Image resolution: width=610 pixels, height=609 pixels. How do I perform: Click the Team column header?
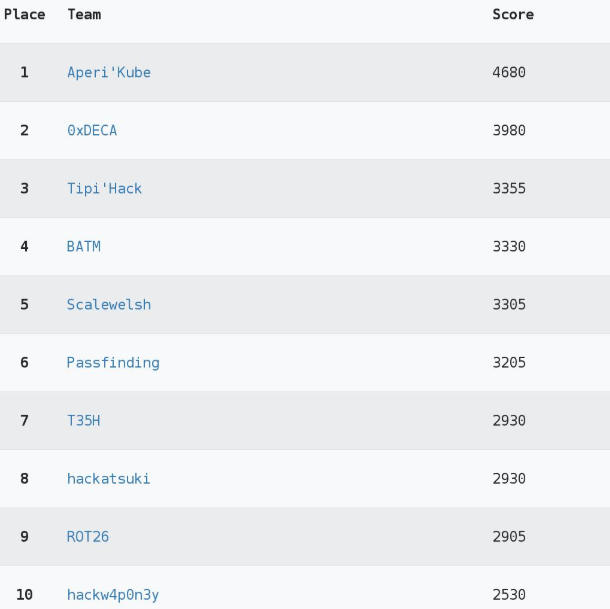click(84, 14)
